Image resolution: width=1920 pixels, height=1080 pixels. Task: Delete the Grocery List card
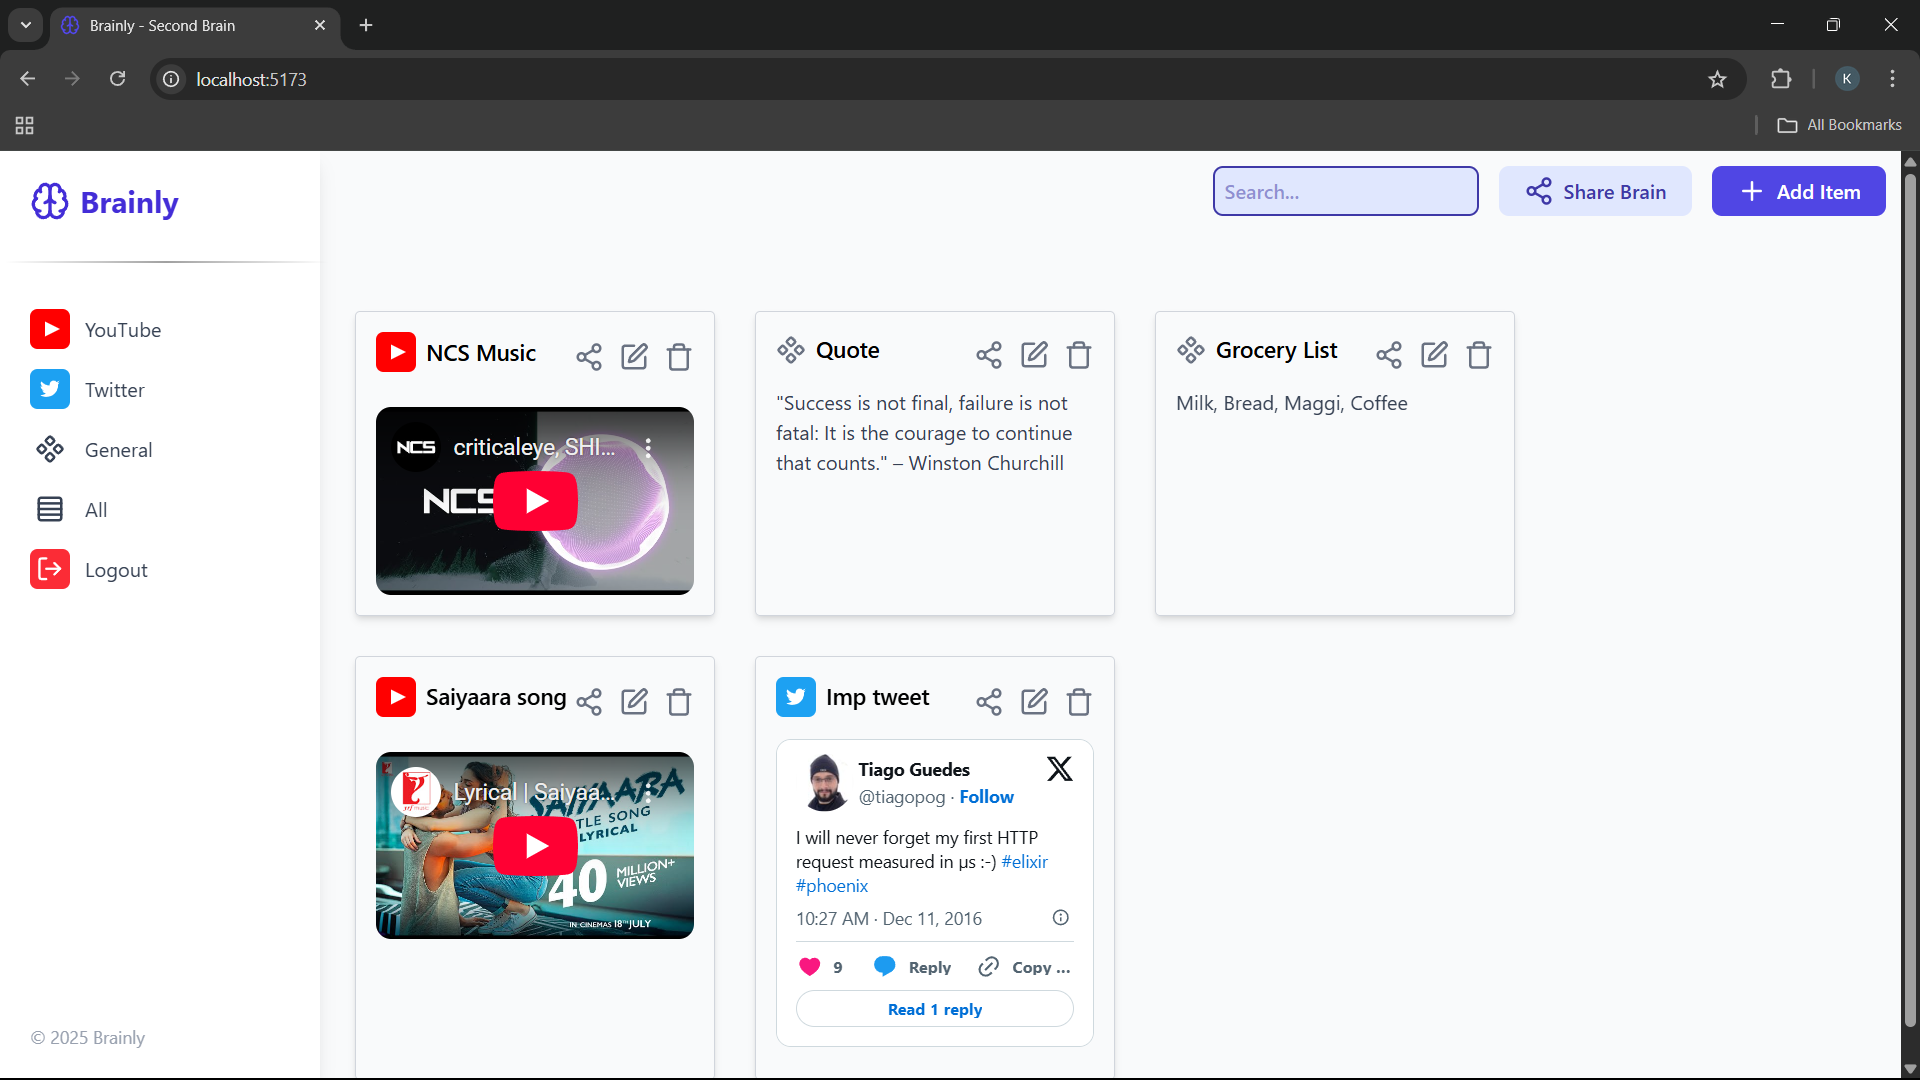point(1478,354)
